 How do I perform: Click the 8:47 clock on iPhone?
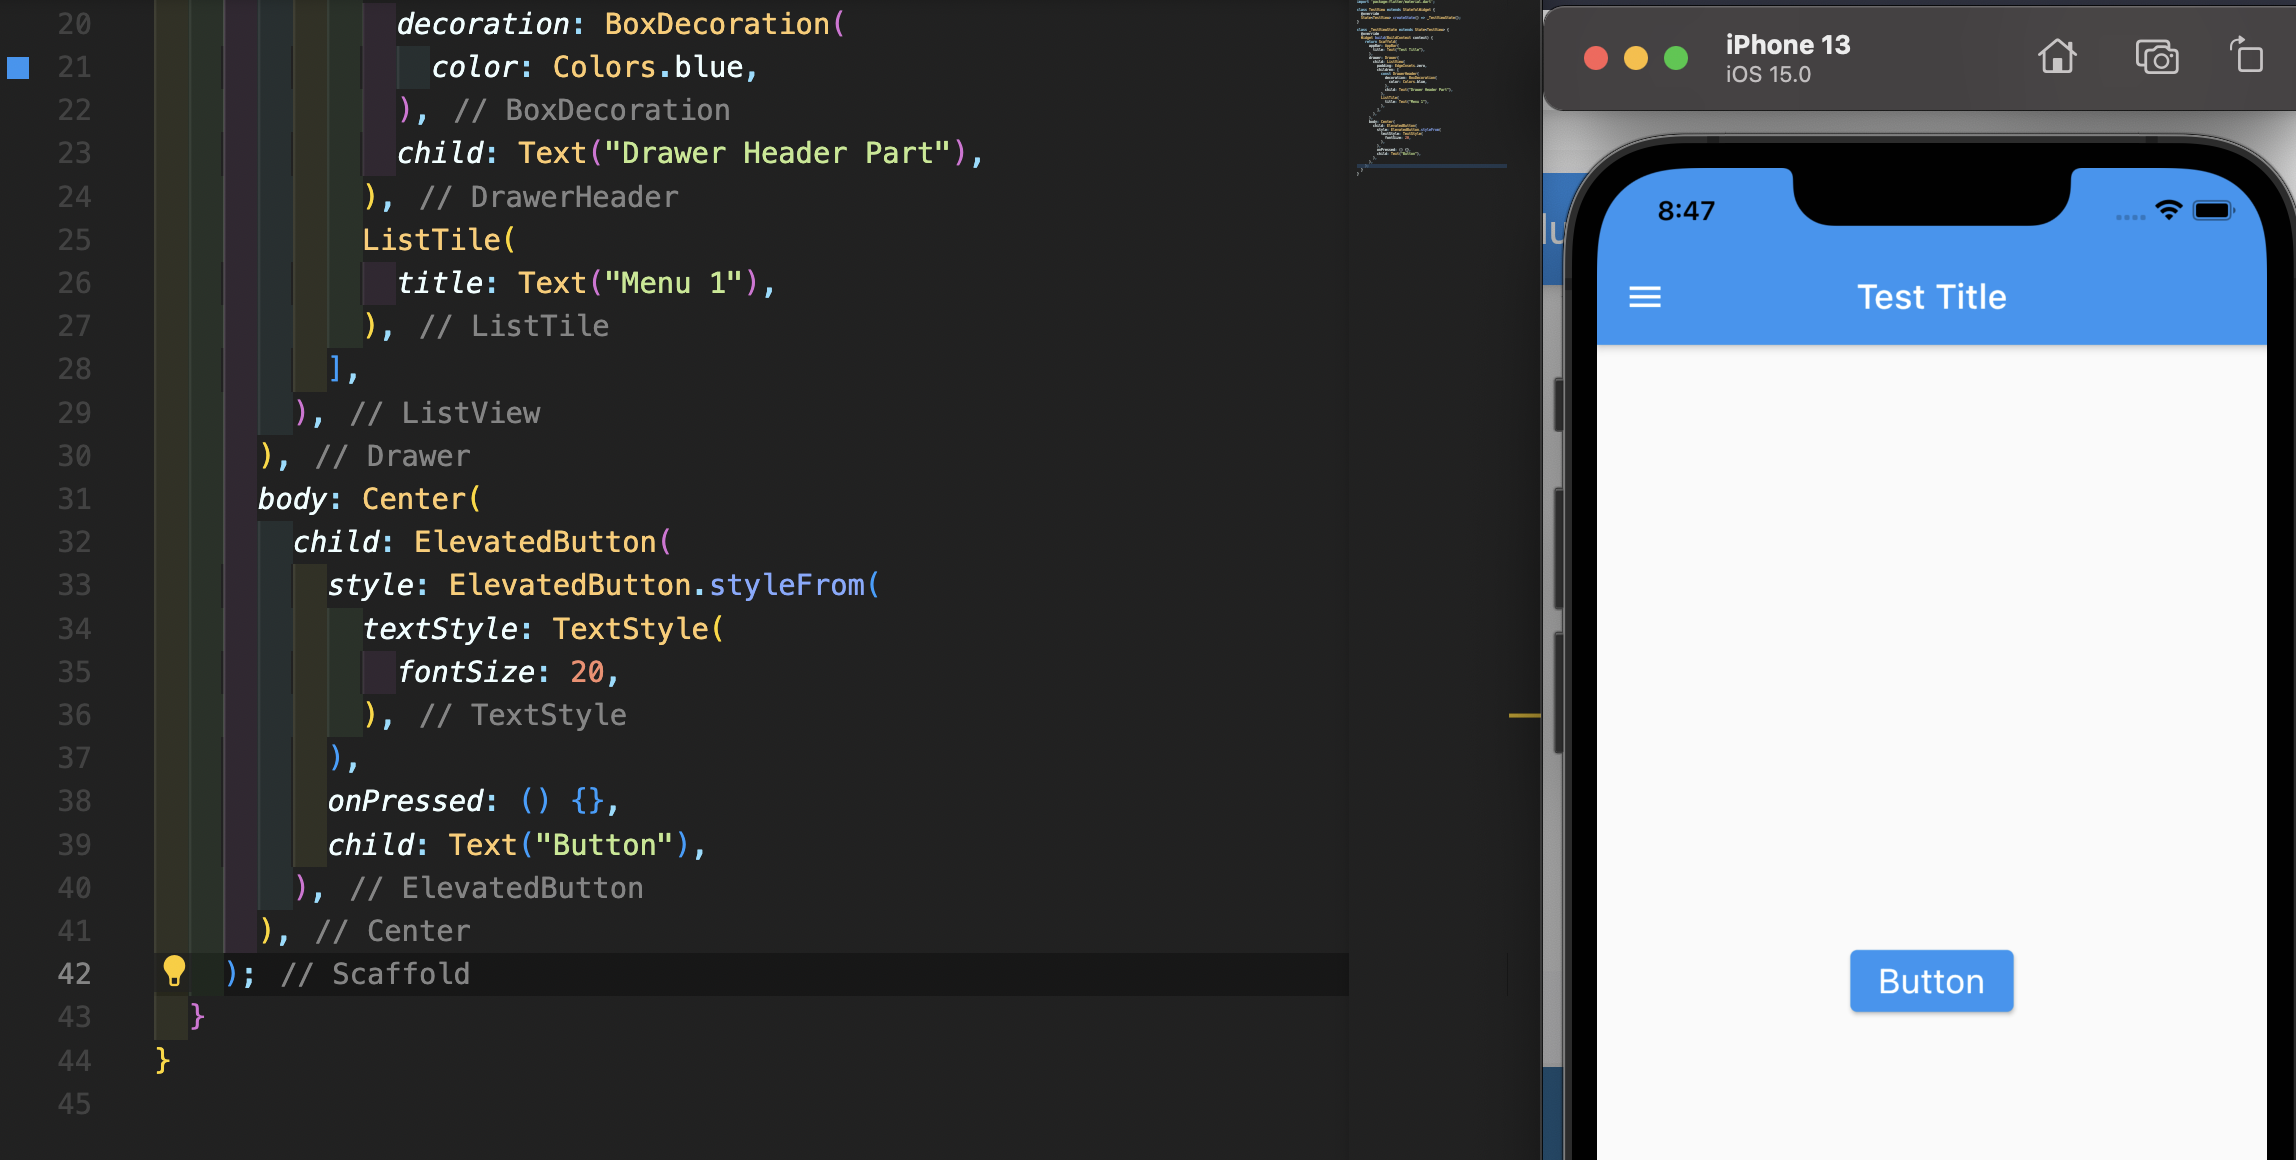[x=1686, y=211]
